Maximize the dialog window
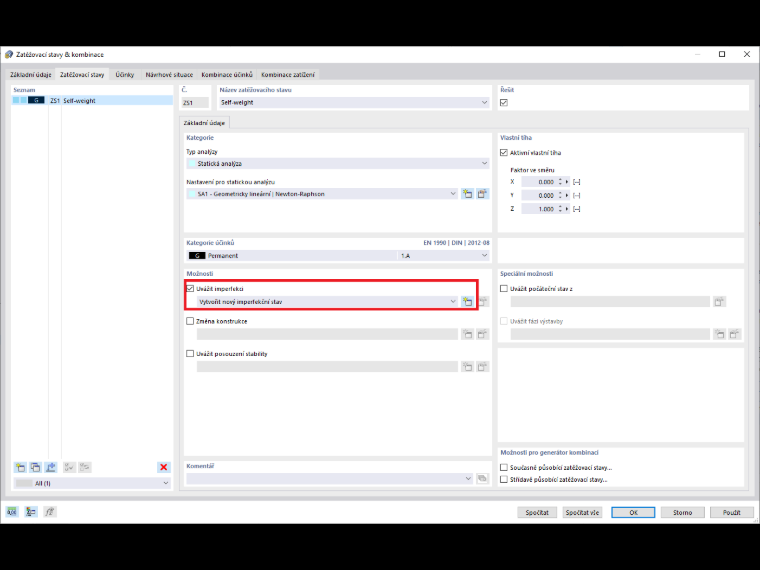The width and height of the screenshot is (760, 570). coord(722,54)
